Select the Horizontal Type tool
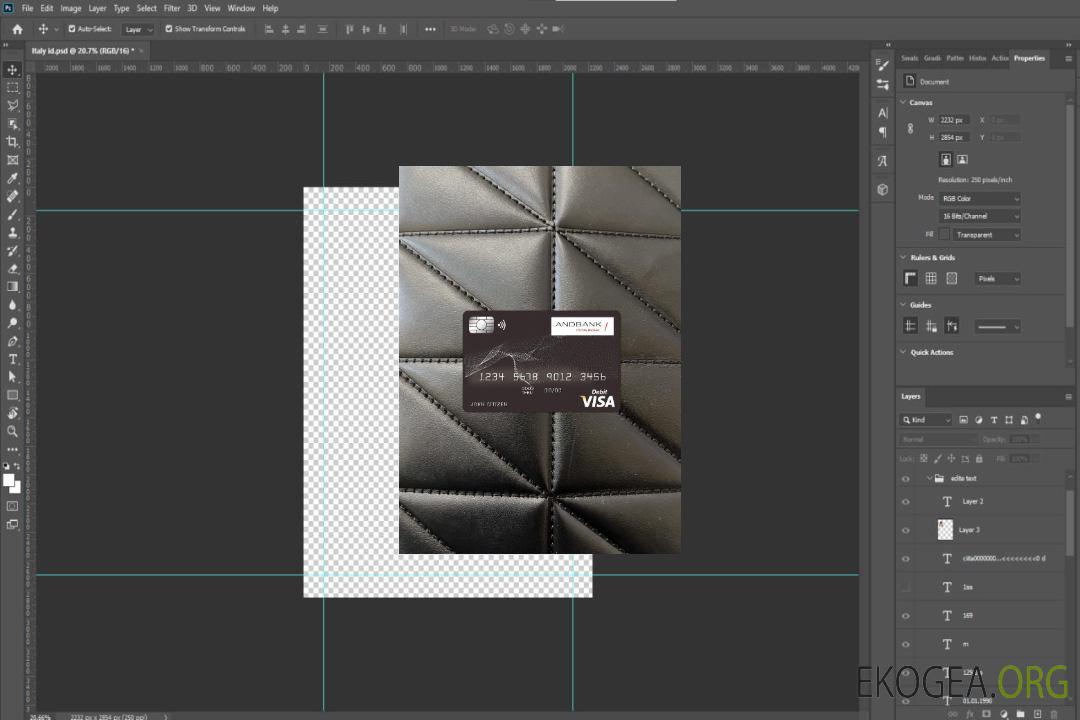The height and width of the screenshot is (720, 1080). [x=12, y=359]
